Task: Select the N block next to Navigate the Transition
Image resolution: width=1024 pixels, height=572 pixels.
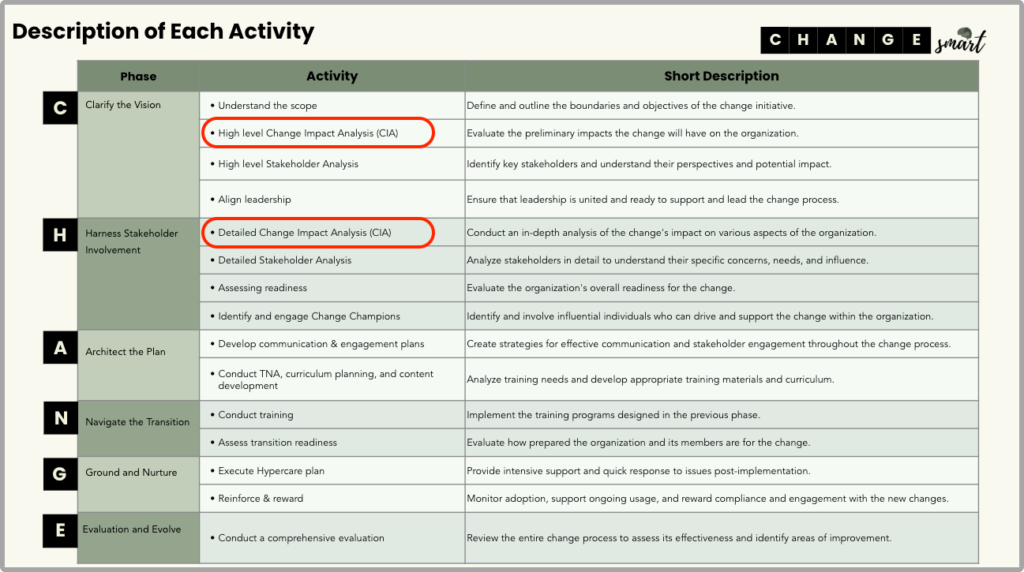Action: tap(60, 418)
